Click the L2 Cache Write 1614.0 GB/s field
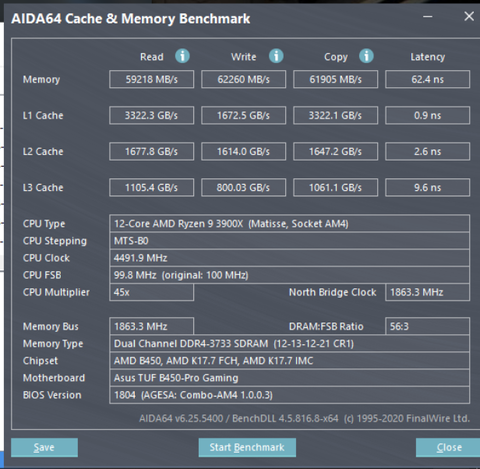The width and height of the screenshot is (480, 469). pos(244,151)
